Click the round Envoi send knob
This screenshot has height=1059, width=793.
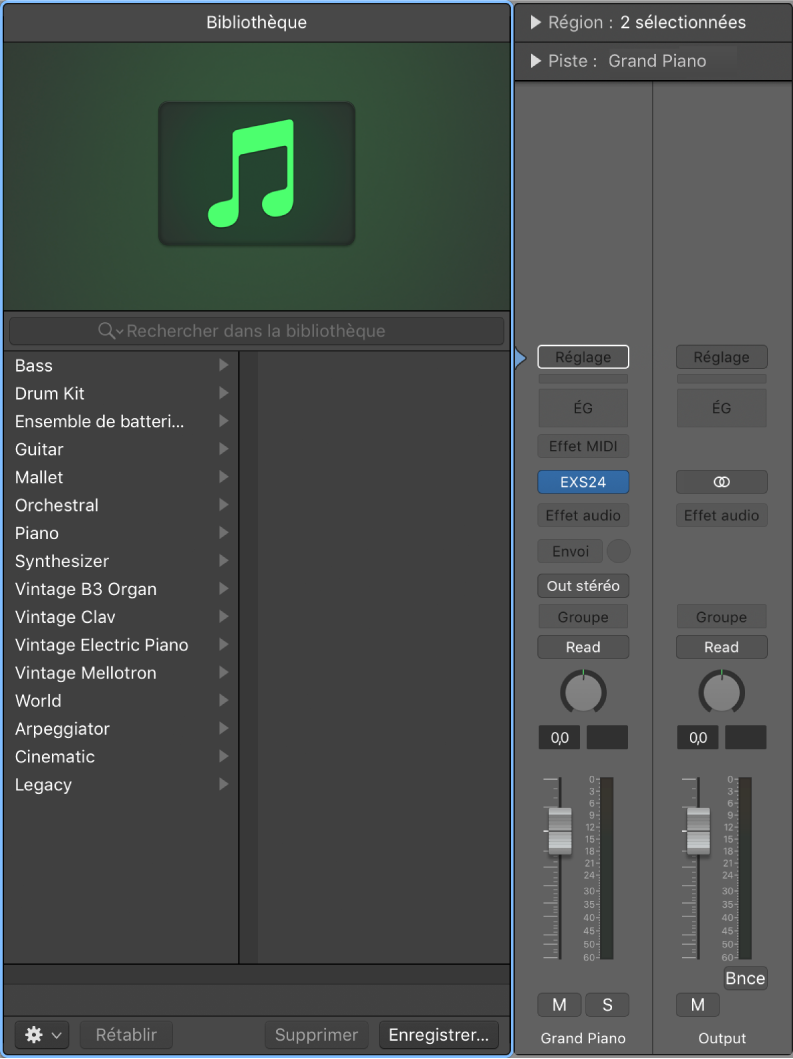[x=619, y=551]
